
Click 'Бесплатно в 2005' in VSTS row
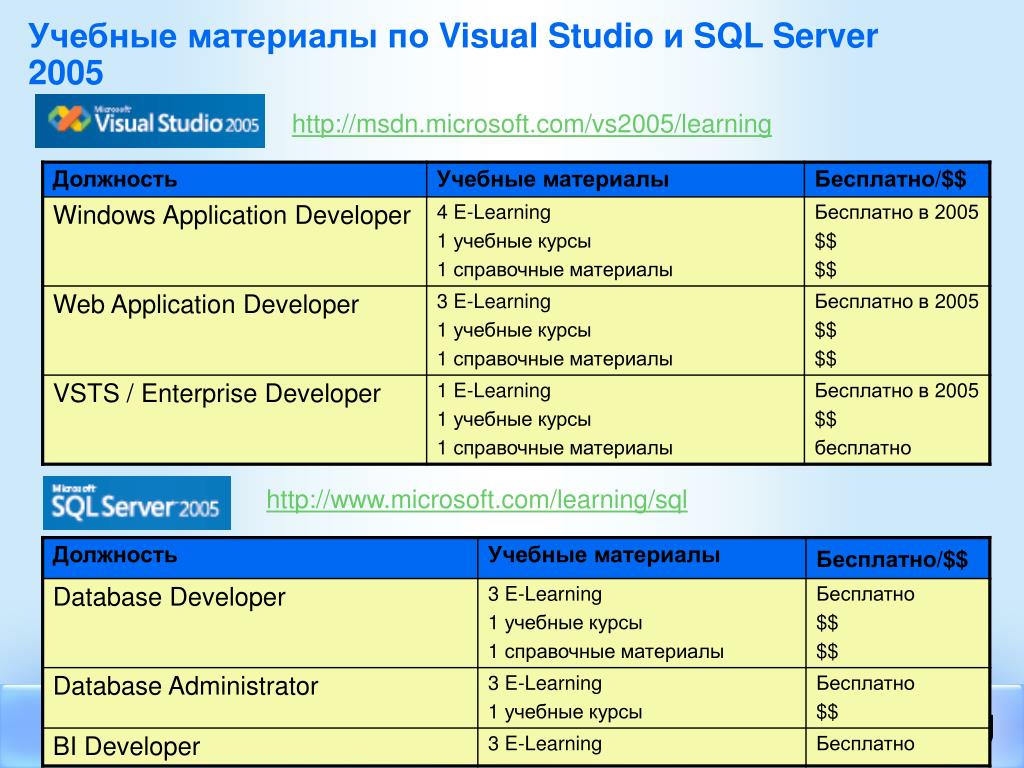(x=897, y=391)
